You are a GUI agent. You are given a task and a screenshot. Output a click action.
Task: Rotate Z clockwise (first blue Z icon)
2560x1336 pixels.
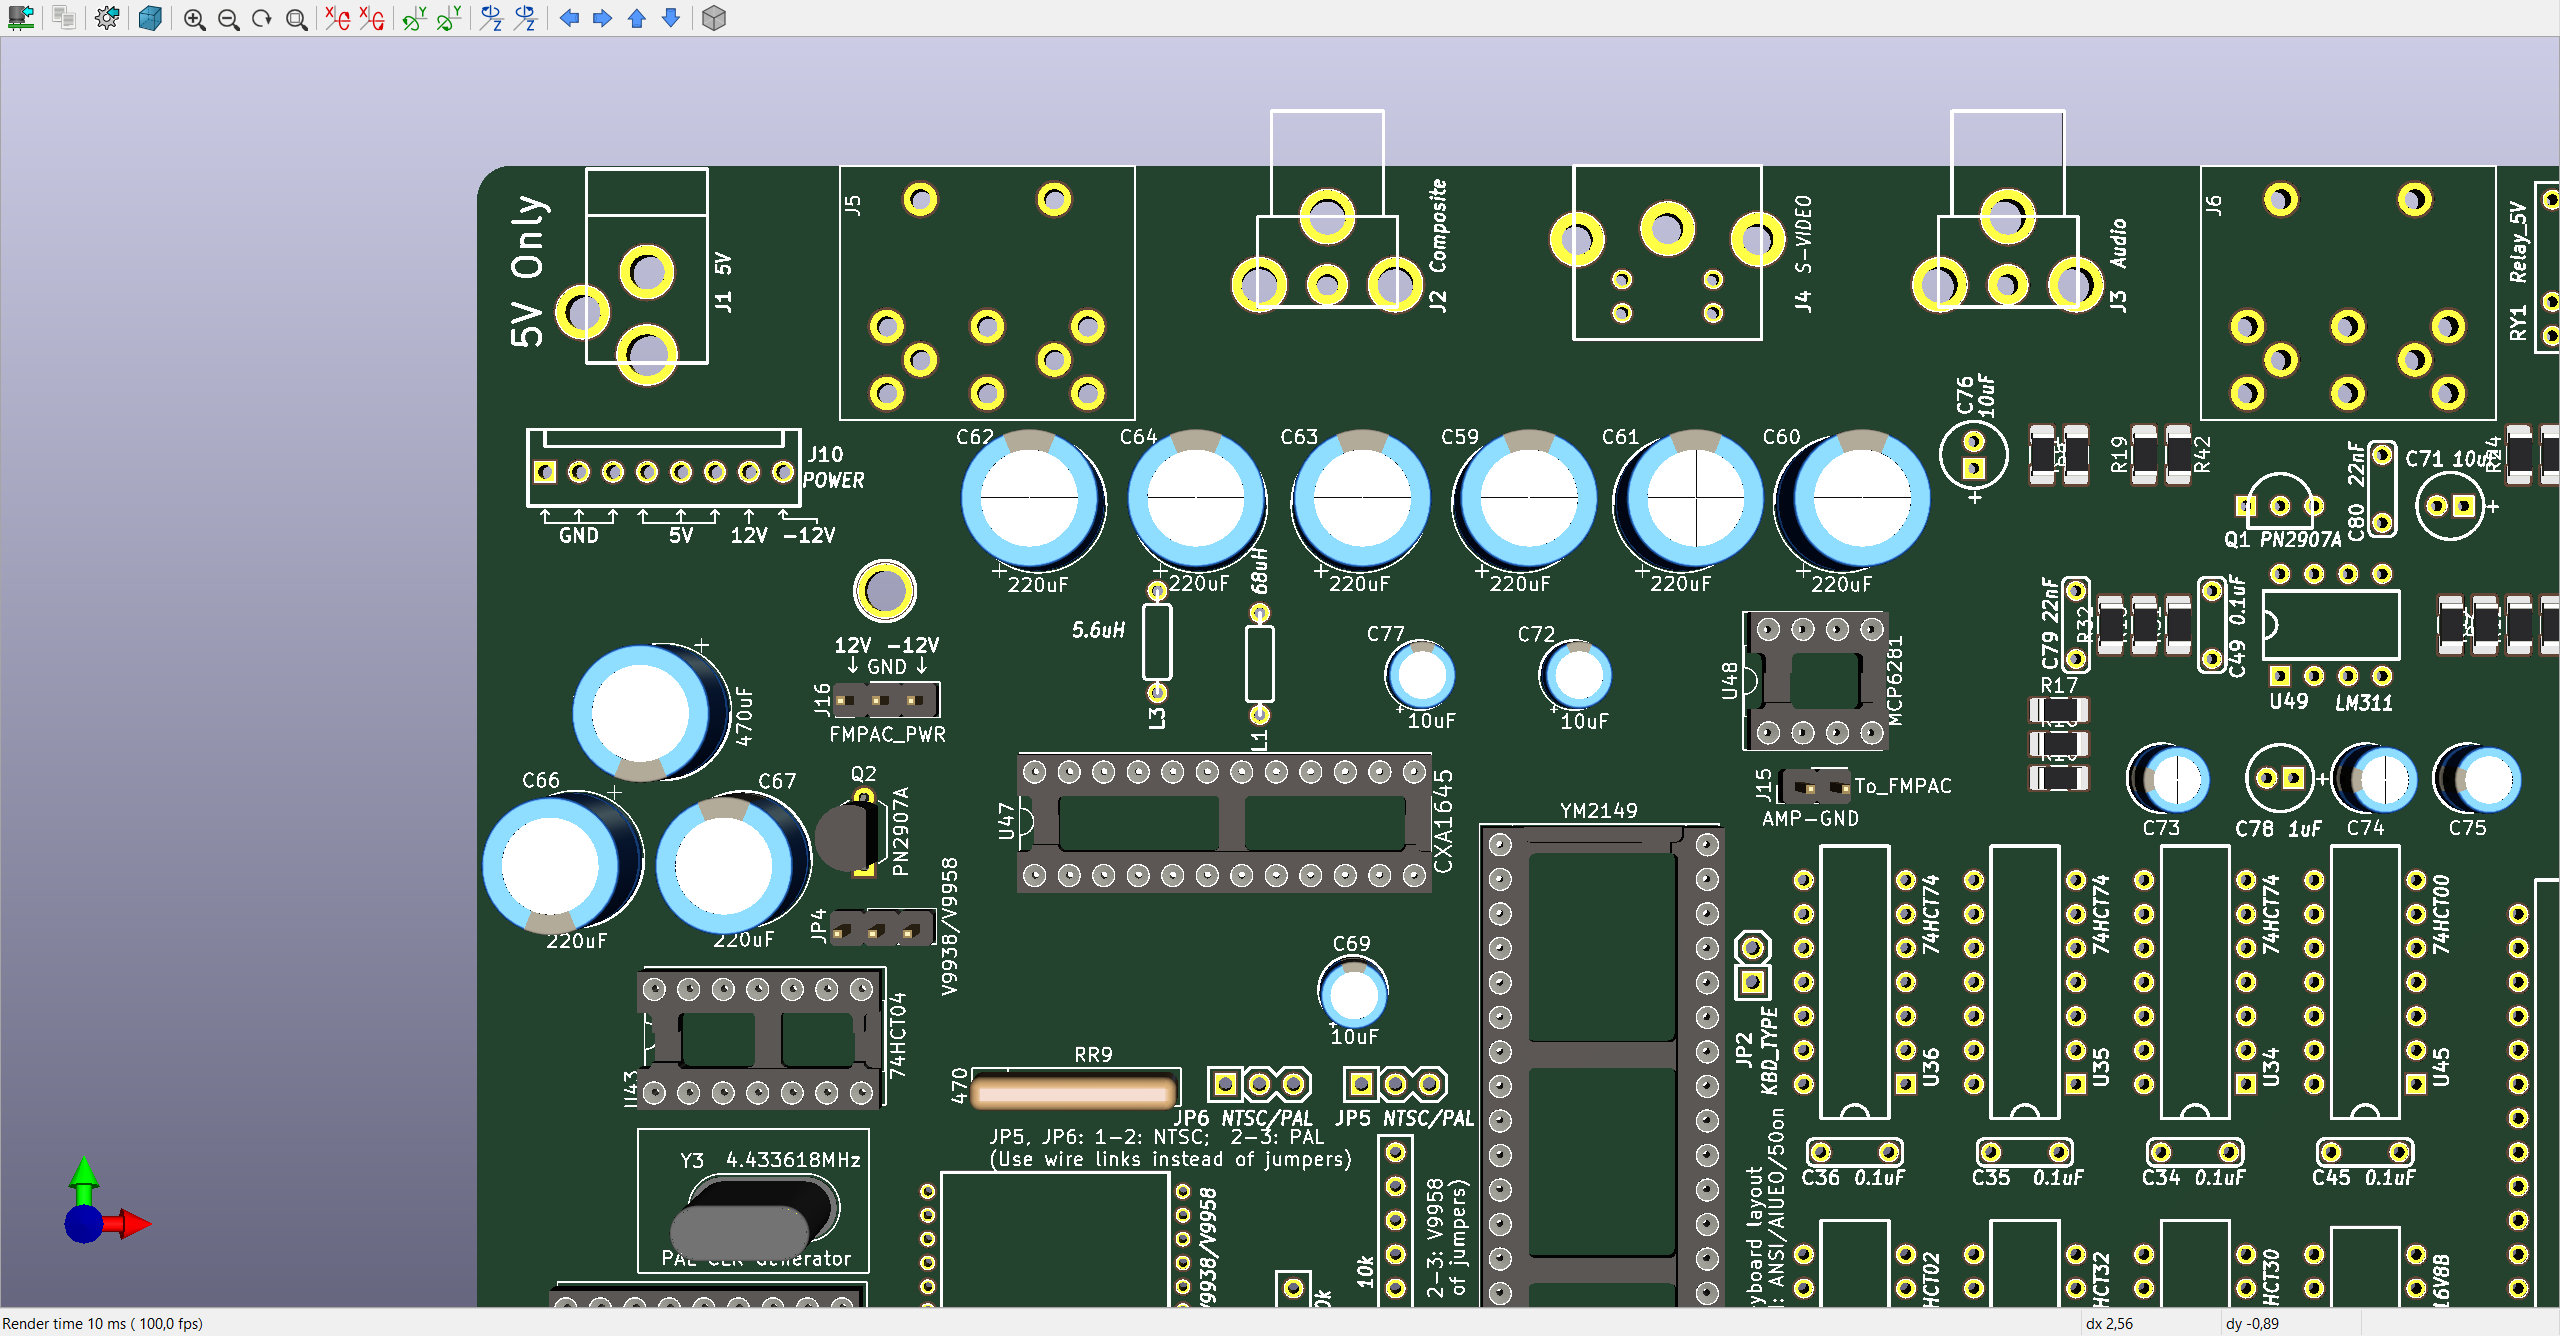491,18
